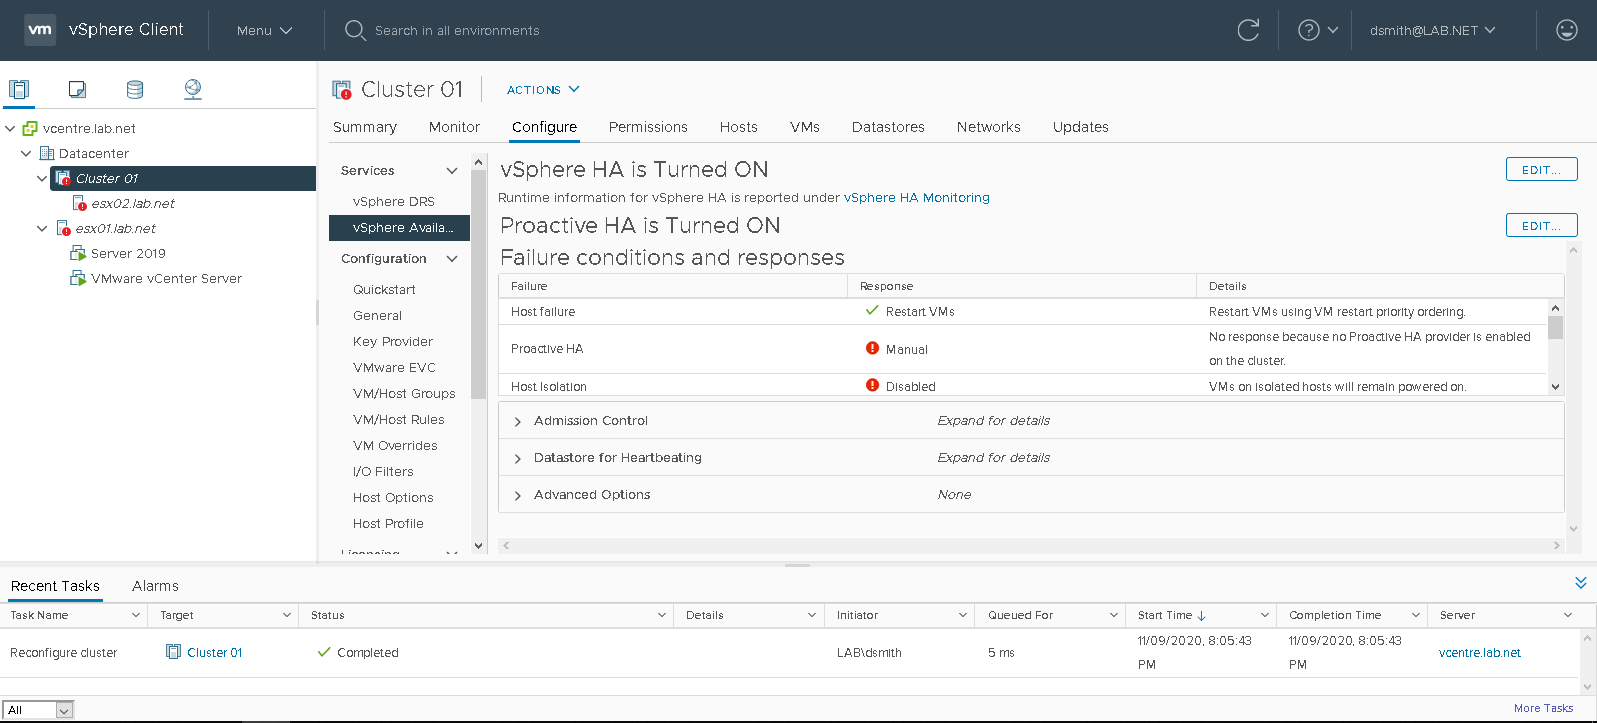Open vcentre.lab.net server link
Viewport: 1597px width, 723px height.
pos(1480,652)
